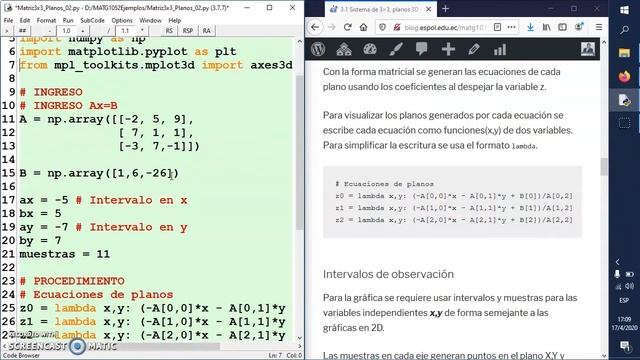Click the Firefox taskbar icon
The image size is (640, 360).
624,76
